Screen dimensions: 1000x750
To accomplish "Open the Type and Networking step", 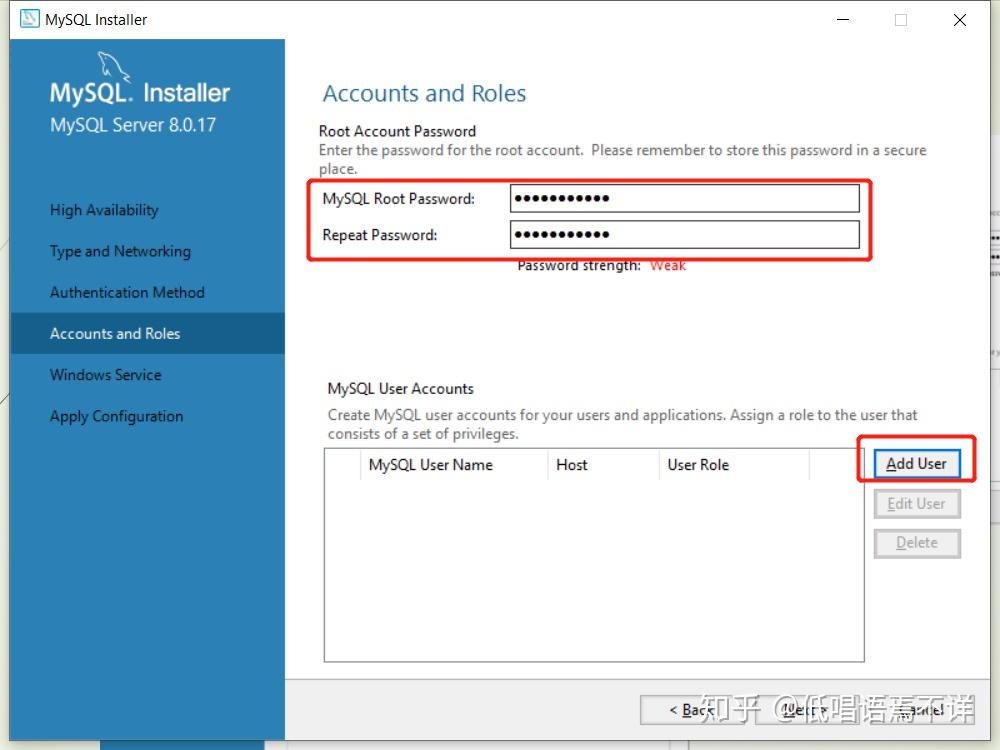I will tap(120, 251).
